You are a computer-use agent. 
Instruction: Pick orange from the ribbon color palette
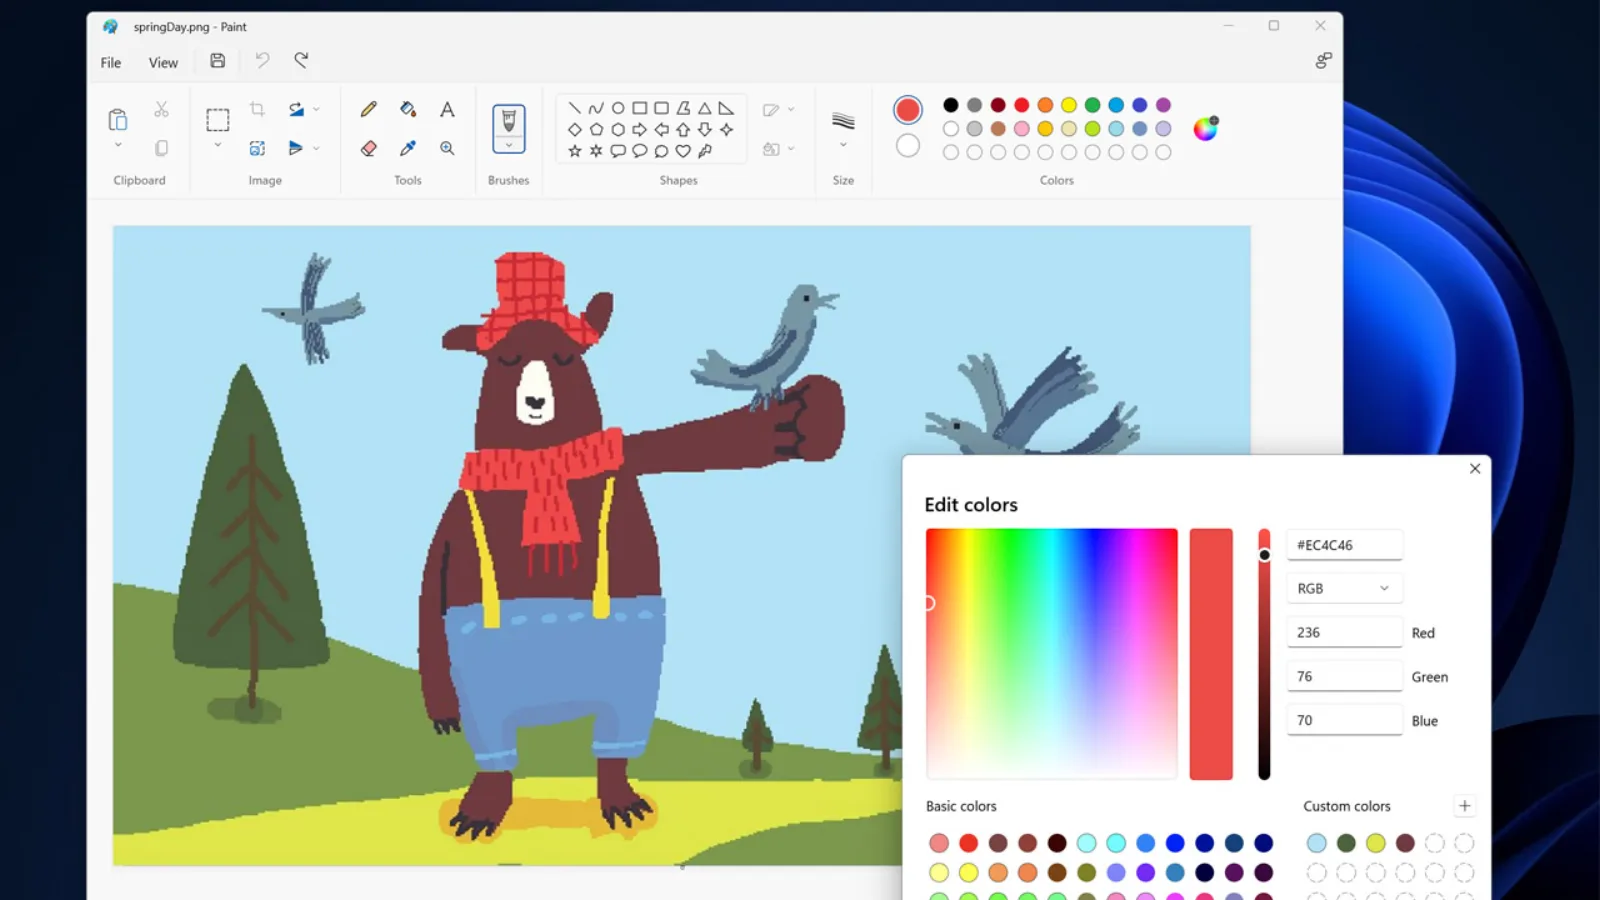click(x=1045, y=105)
